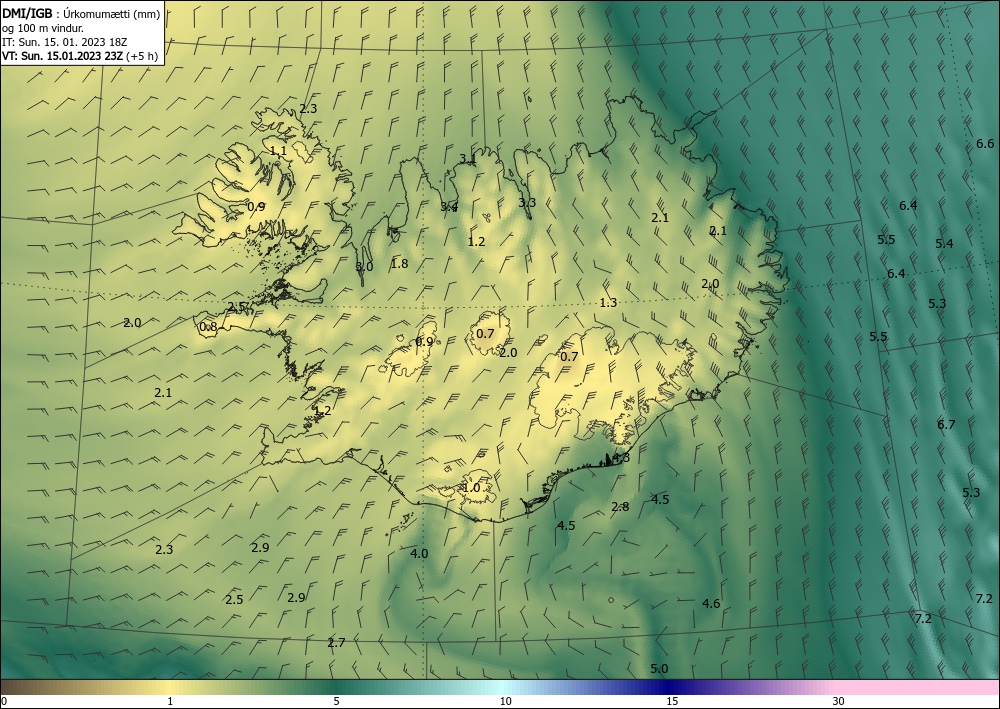
Task: Click the 1.1 value on the map
Action: tap(278, 151)
